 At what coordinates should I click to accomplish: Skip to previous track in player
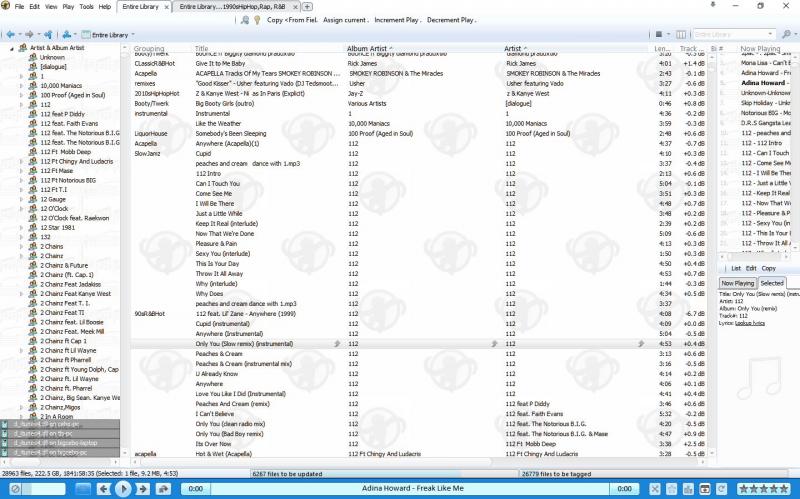click(104, 489)
